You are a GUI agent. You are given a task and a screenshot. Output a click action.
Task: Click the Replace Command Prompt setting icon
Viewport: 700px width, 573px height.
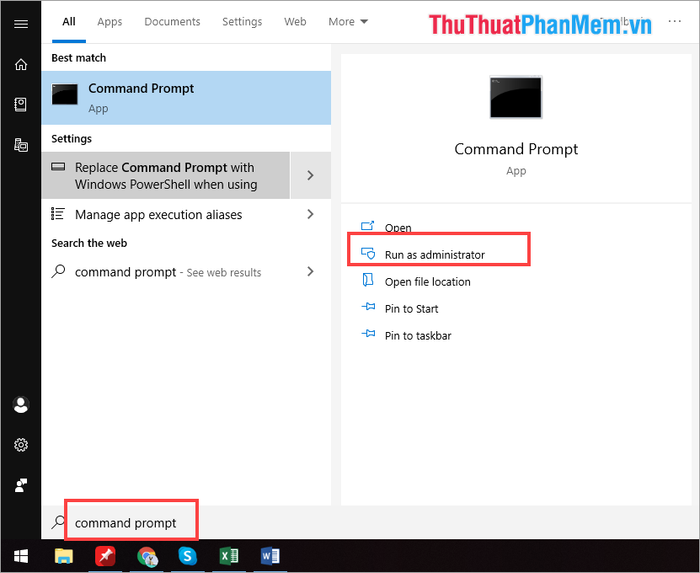point(58,167)
